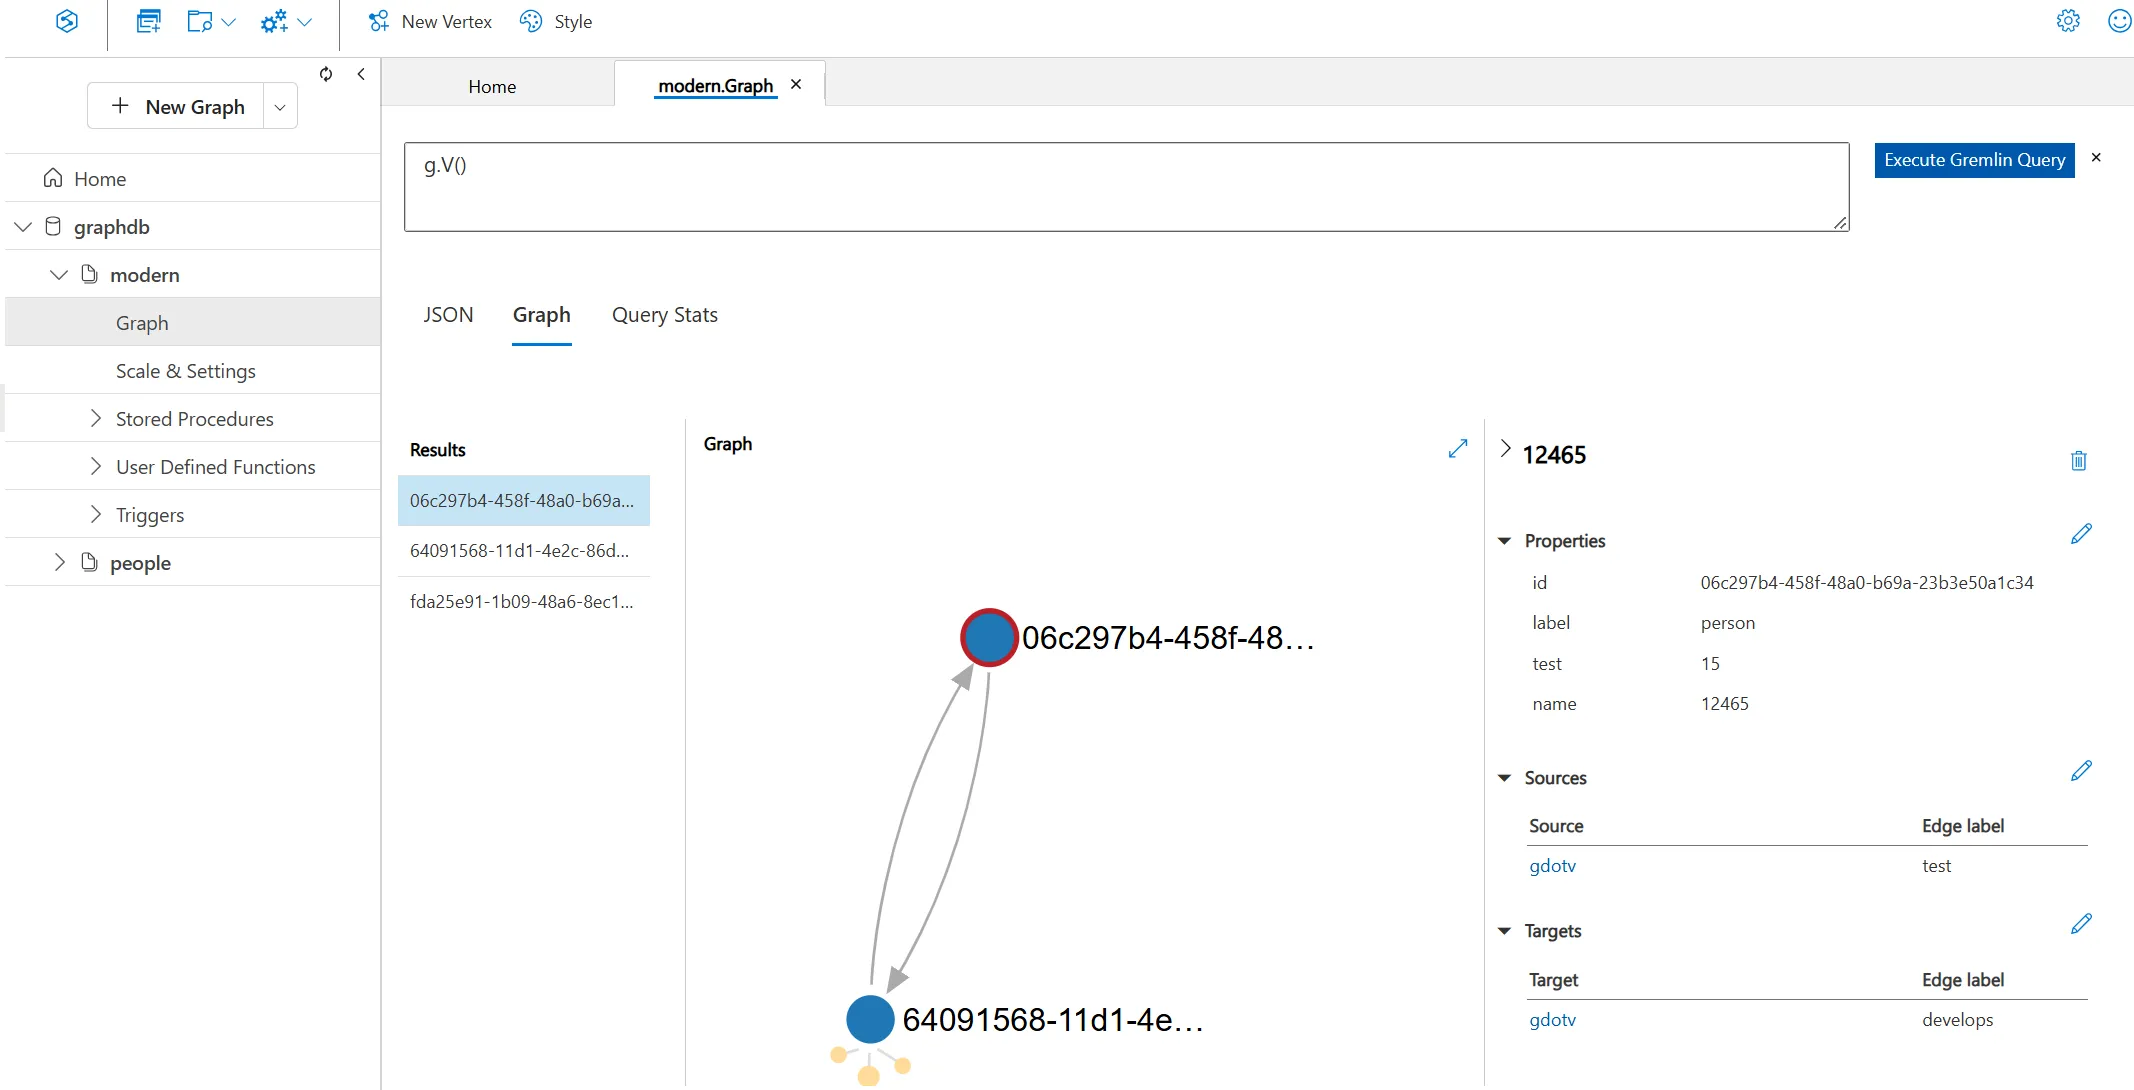Click the Gremlin query input field
Image resolution: width=2134 pixels, height=1090 pixels.
click(x=1126, y=187)
